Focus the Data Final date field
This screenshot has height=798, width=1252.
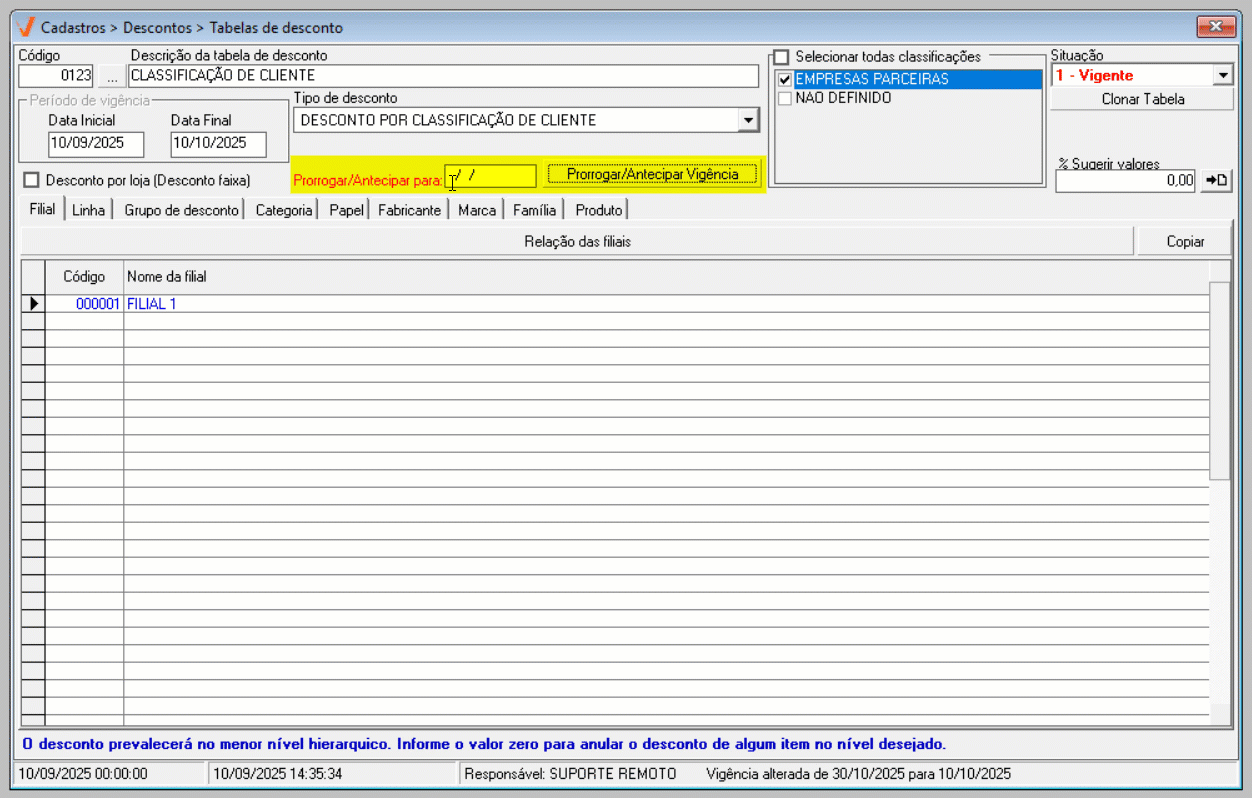click(x=217, y=144)
